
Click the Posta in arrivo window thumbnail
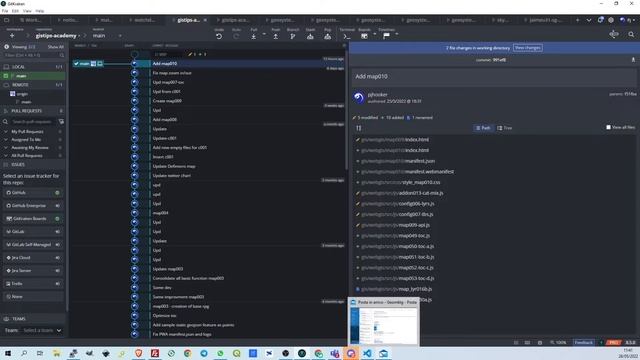(x=384, y=322)
